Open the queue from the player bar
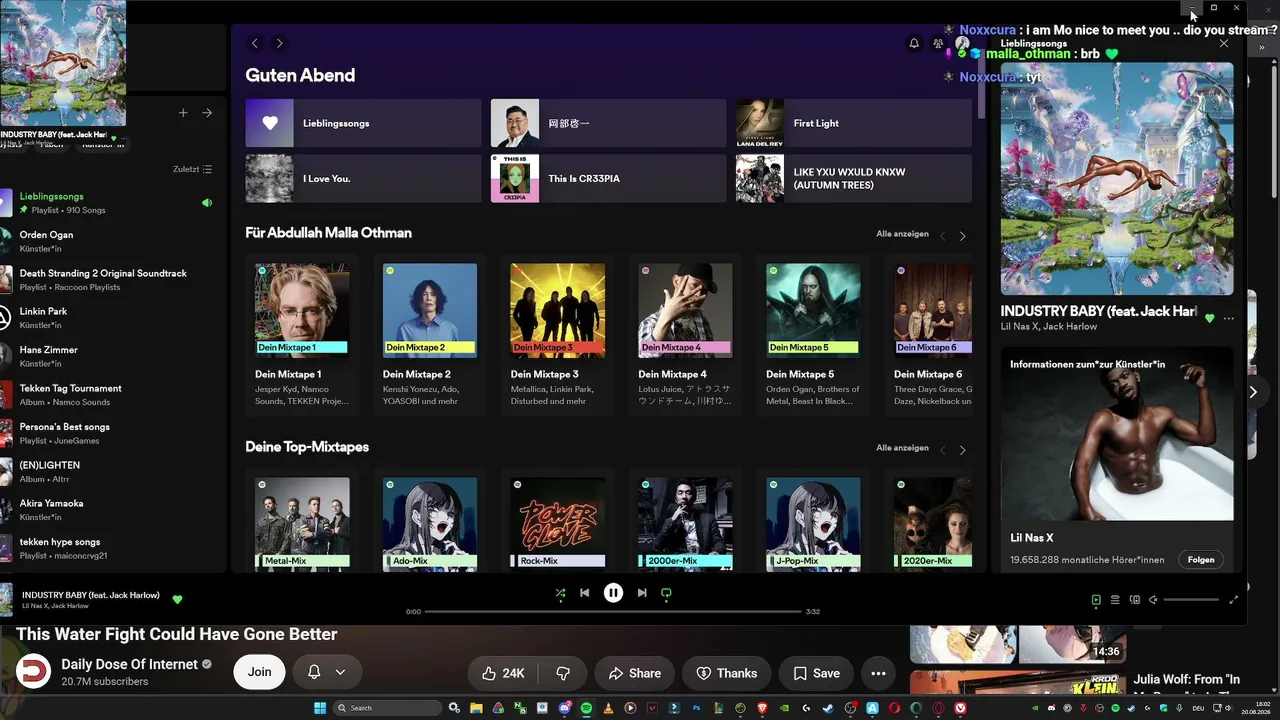This screenshot has width=1280, height=720. click(1115, 600)
